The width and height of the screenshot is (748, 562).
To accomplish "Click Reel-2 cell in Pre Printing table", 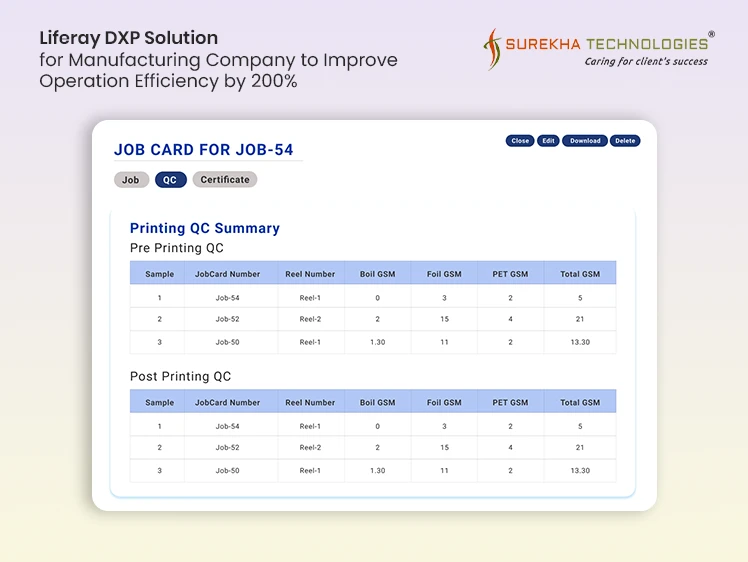I will (x=310, y=319).
